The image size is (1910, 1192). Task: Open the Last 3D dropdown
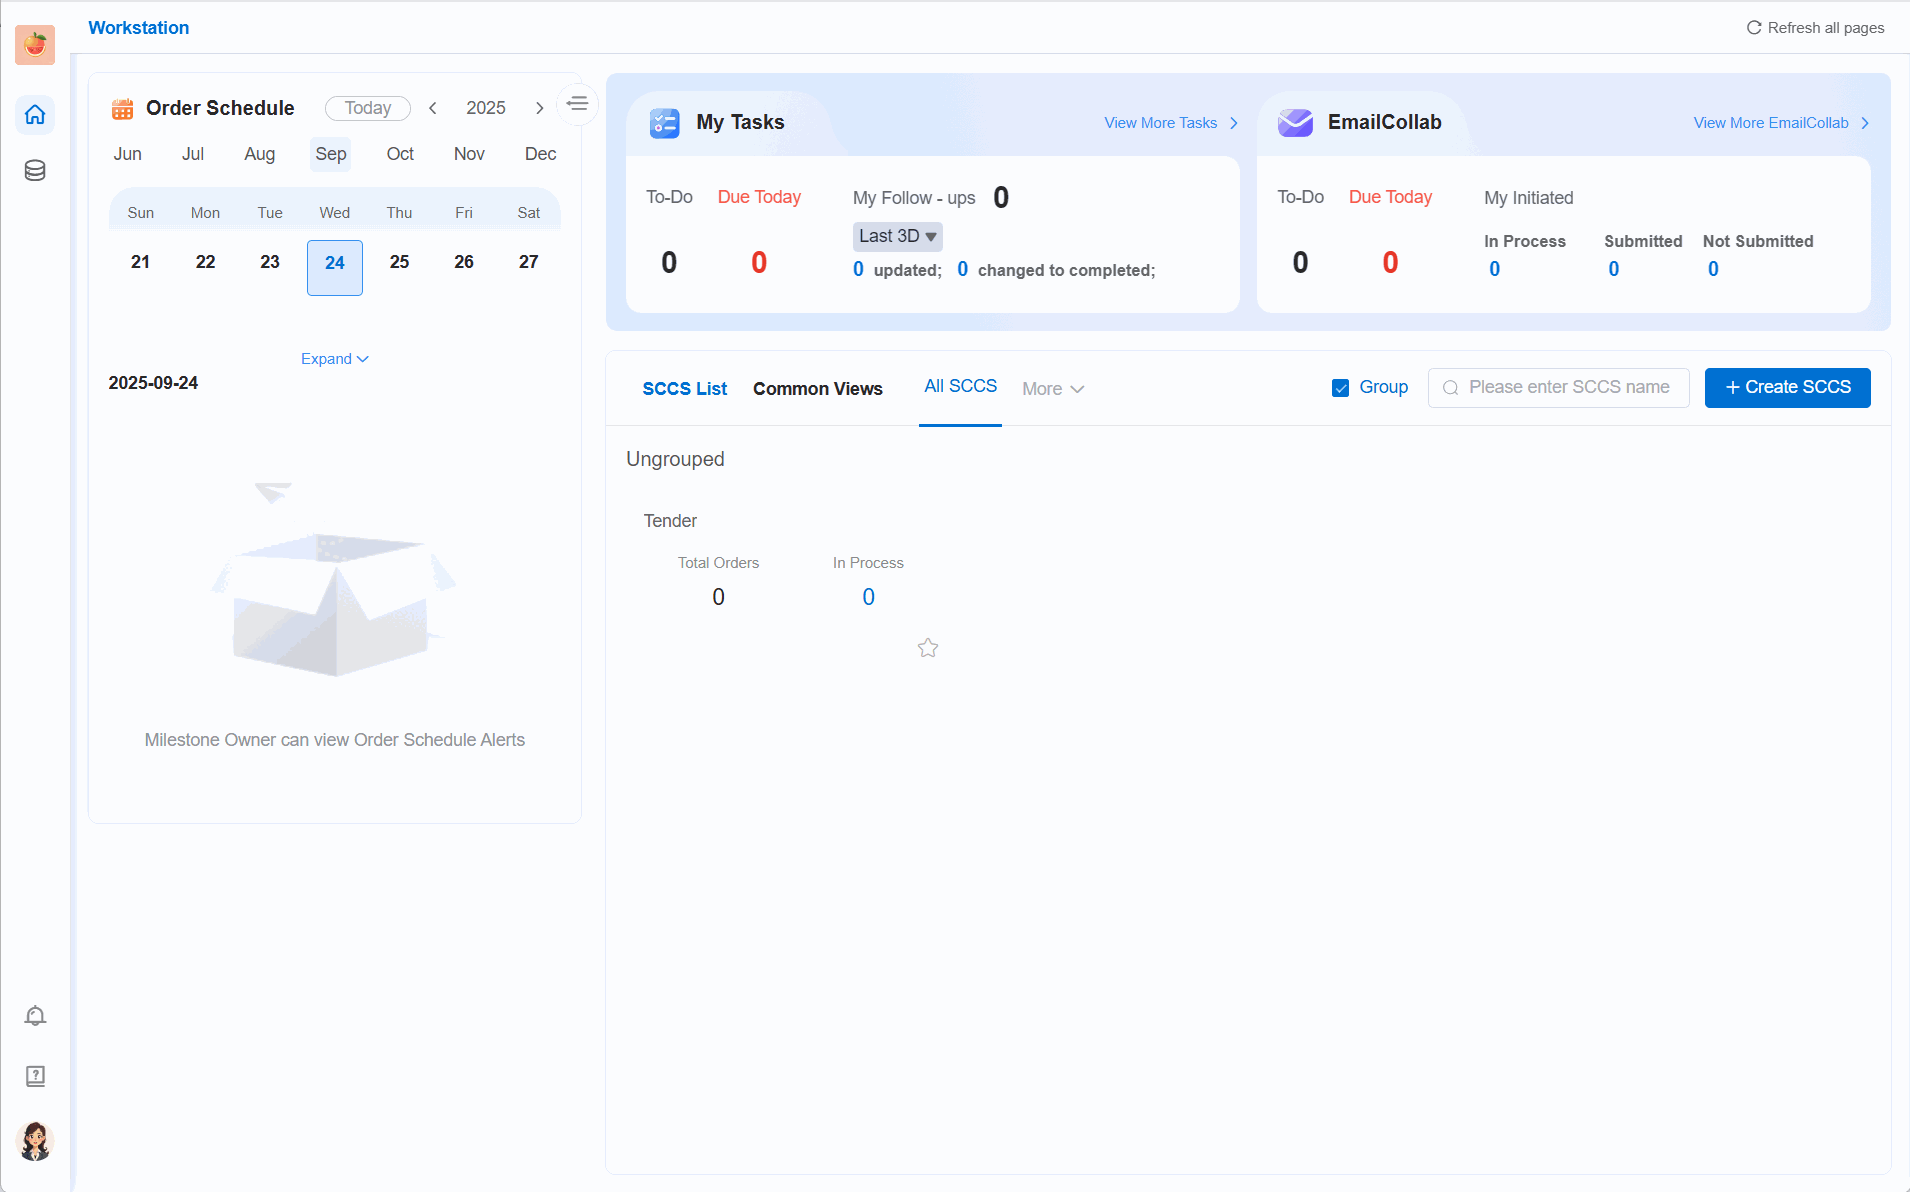tap(897, 236)
